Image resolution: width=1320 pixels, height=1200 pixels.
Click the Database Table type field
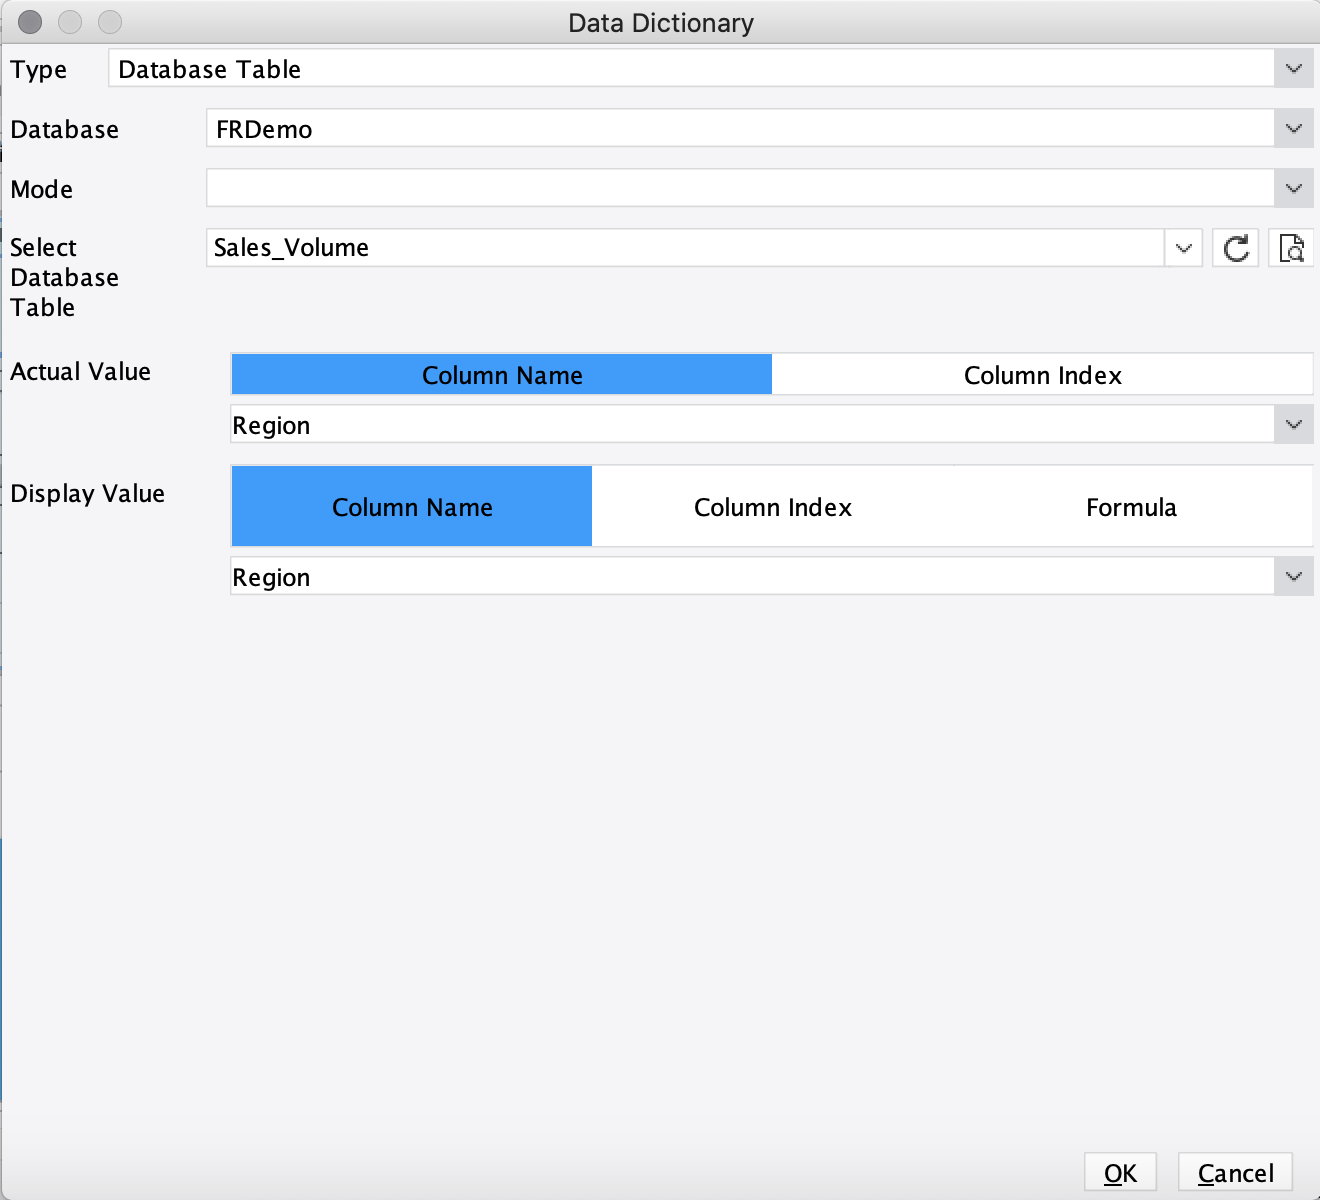(x=691, y=69)
